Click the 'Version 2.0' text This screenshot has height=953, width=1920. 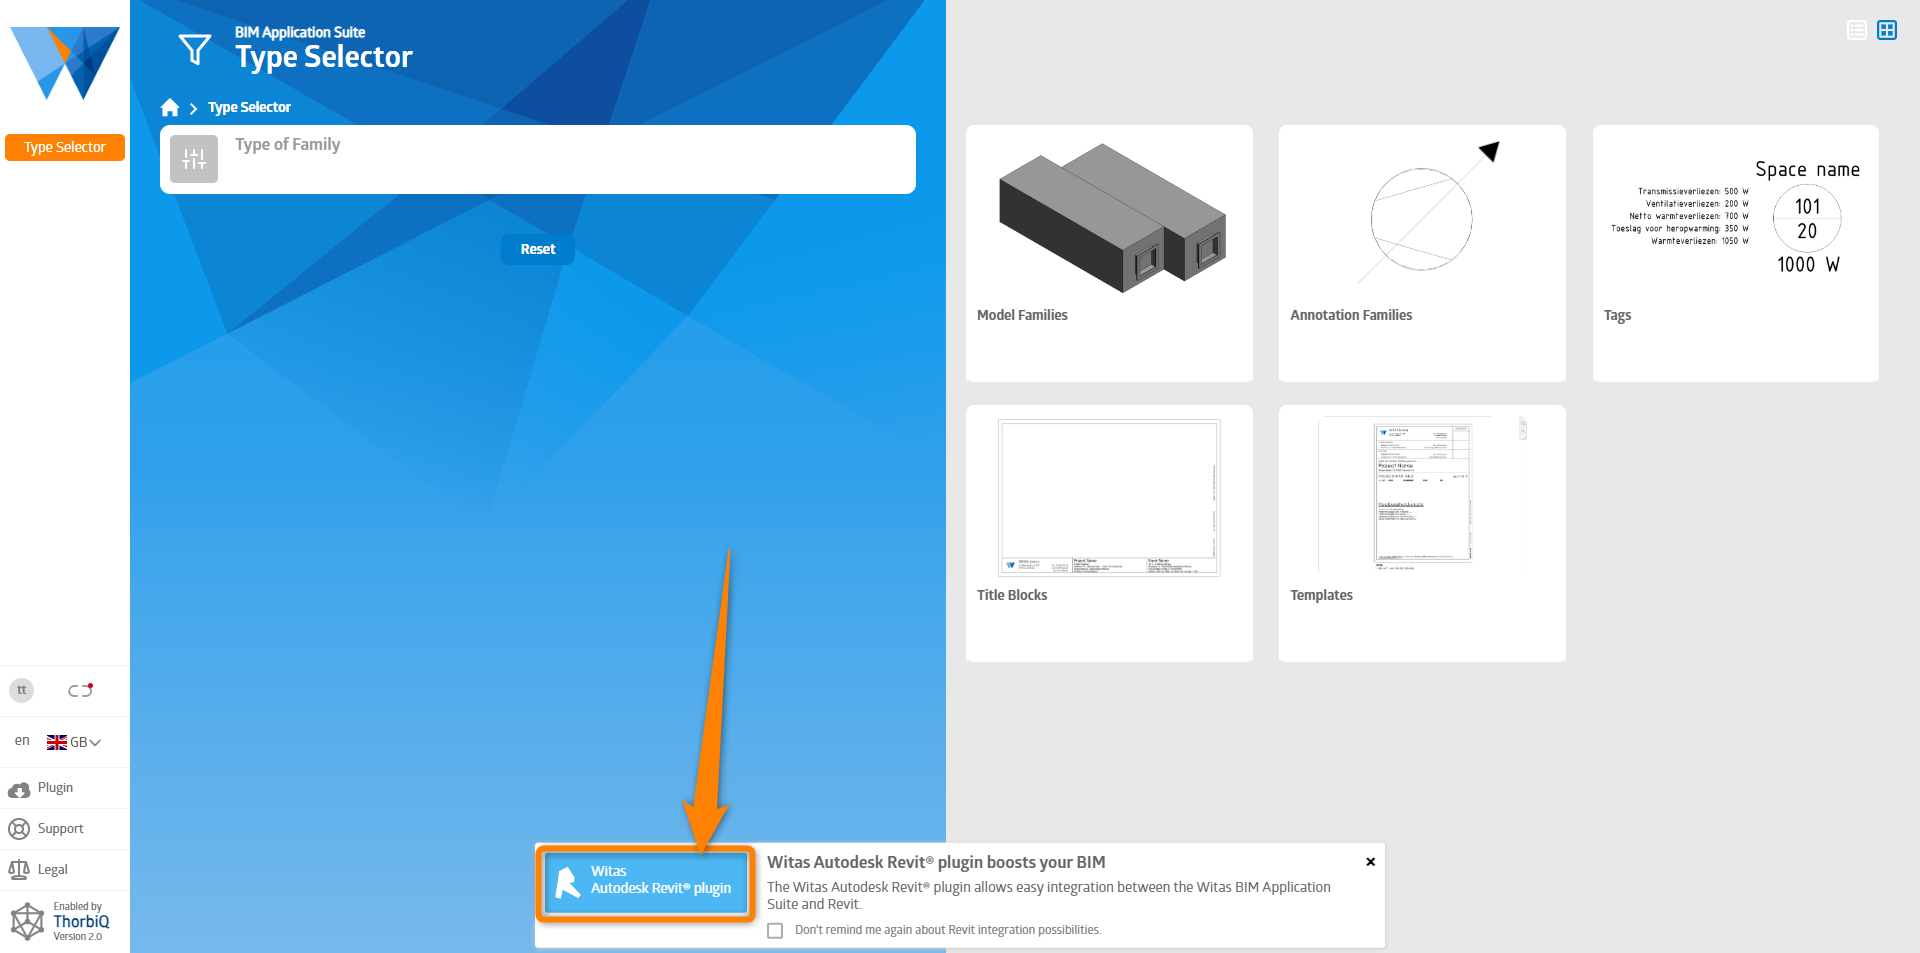click(78, 937)
